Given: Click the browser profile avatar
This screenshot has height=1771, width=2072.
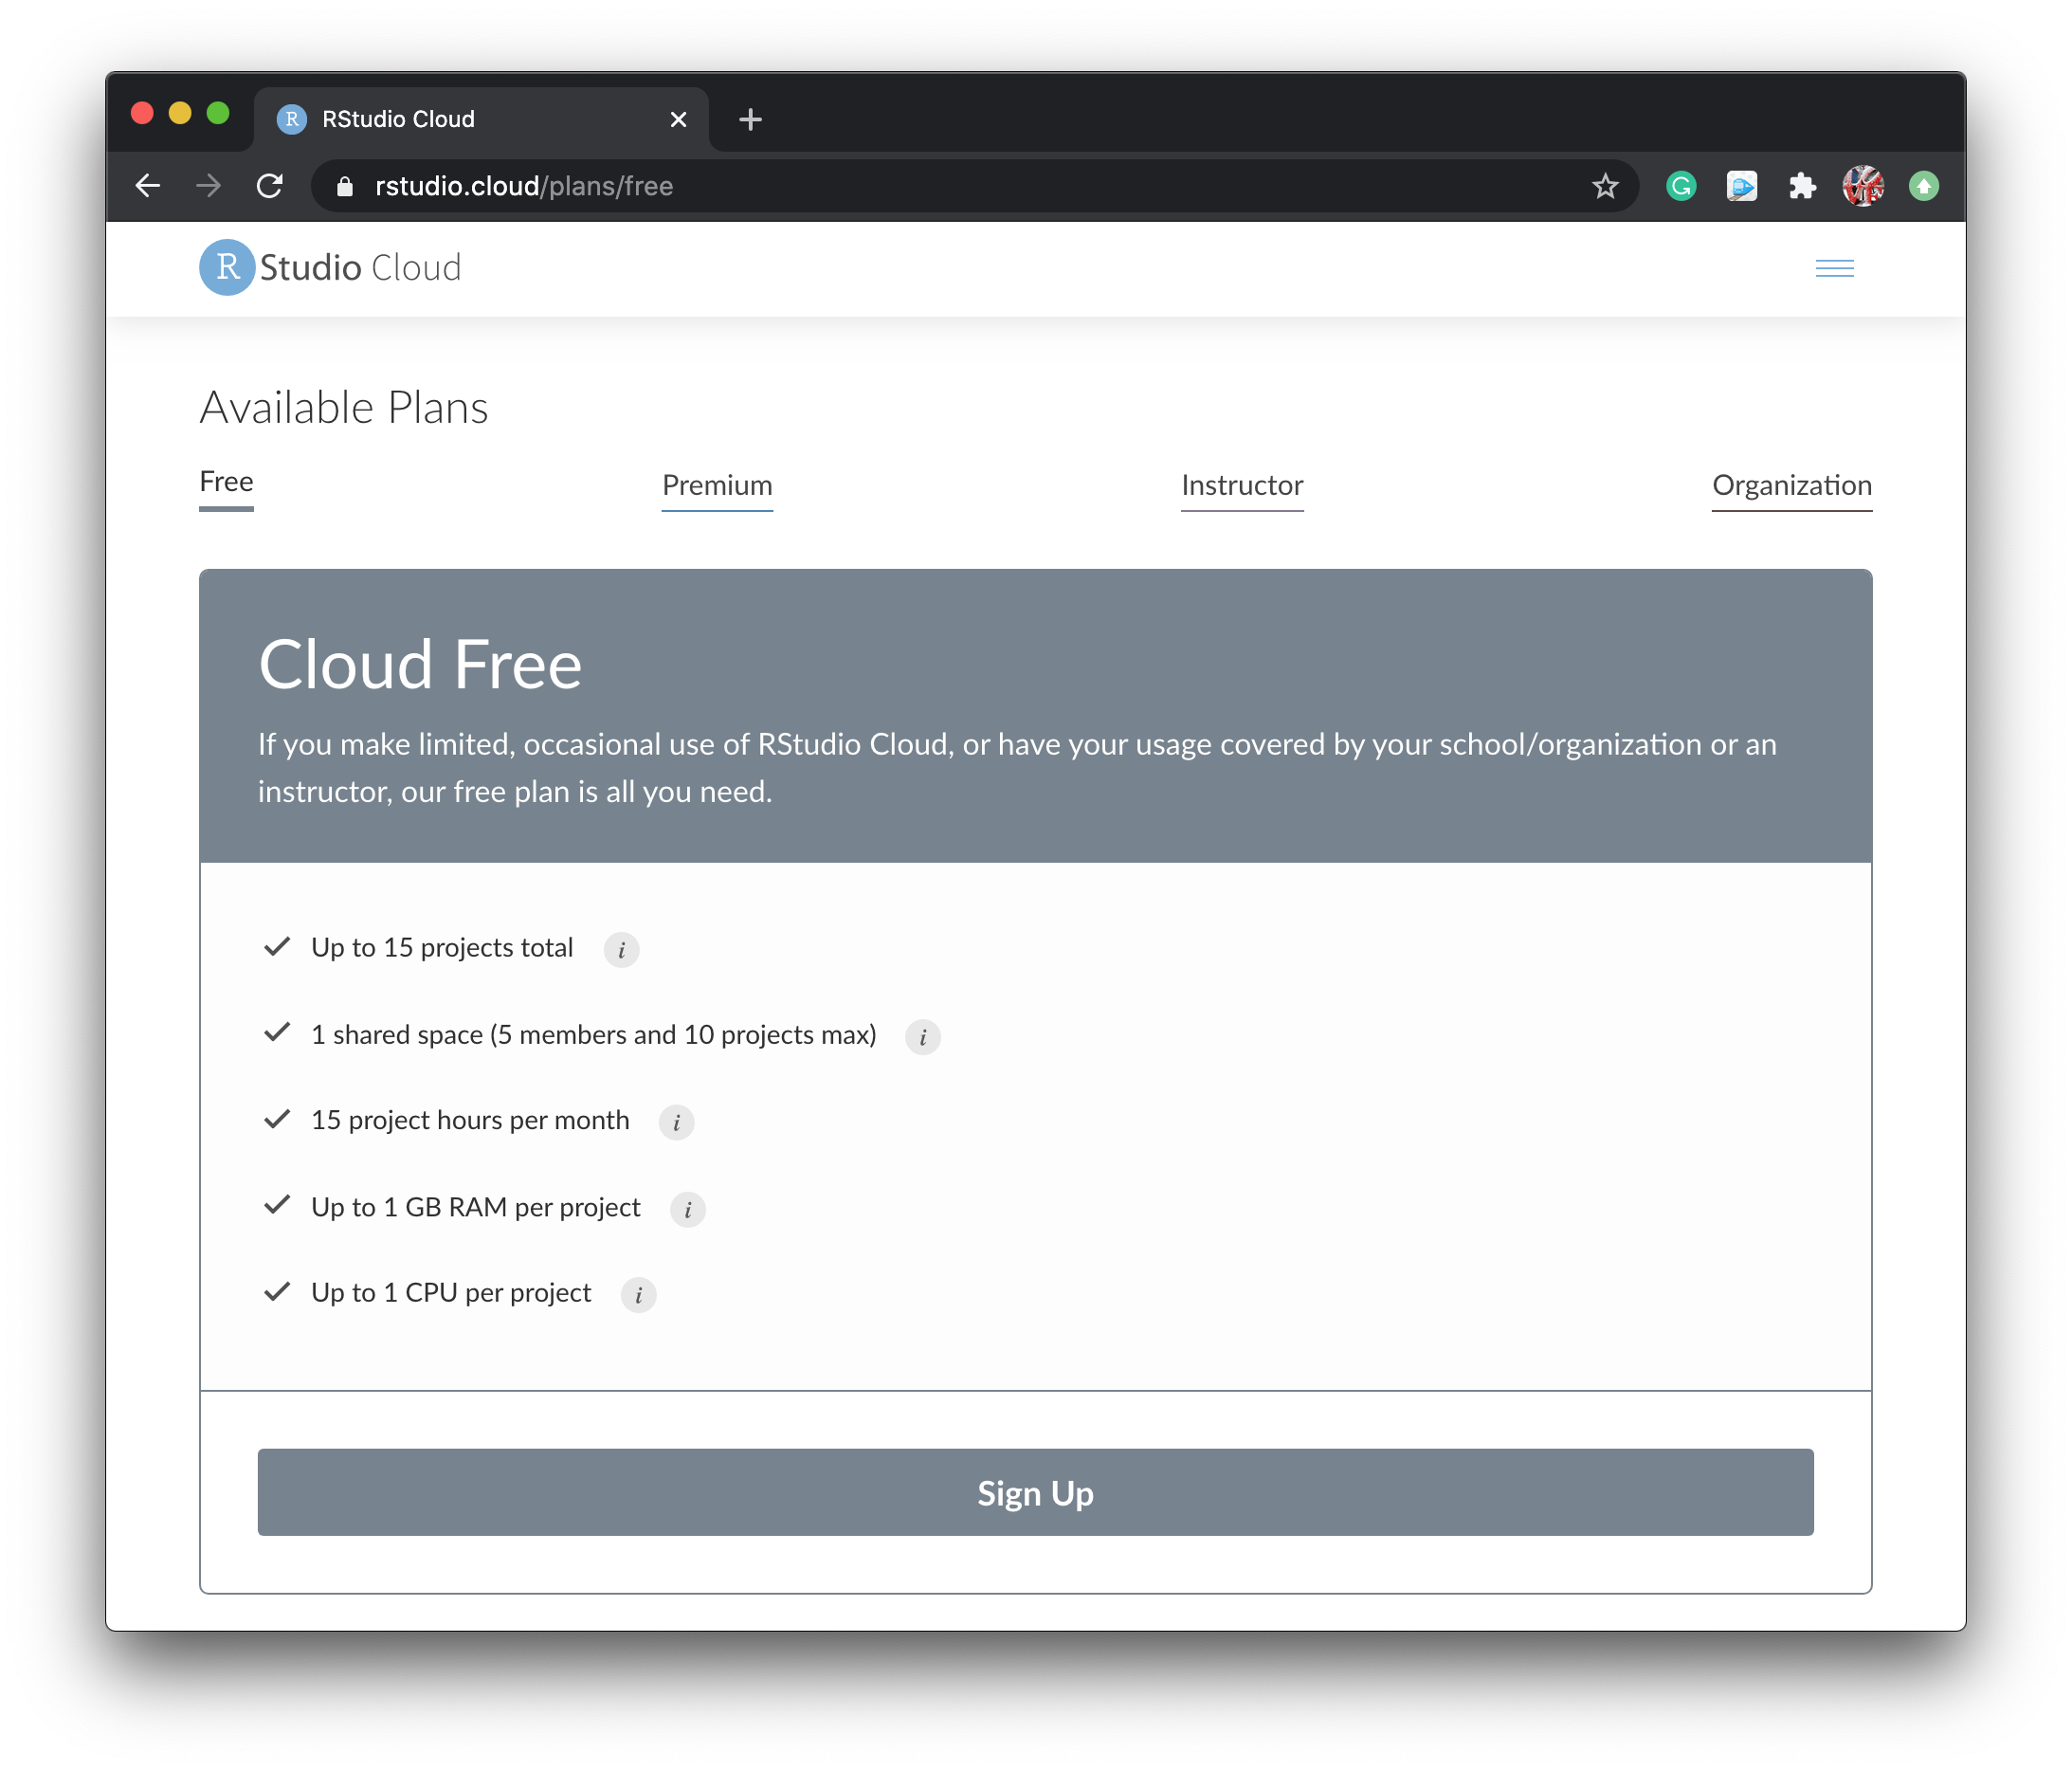Looking at the screenshot, I should (x=1862, y=186).
